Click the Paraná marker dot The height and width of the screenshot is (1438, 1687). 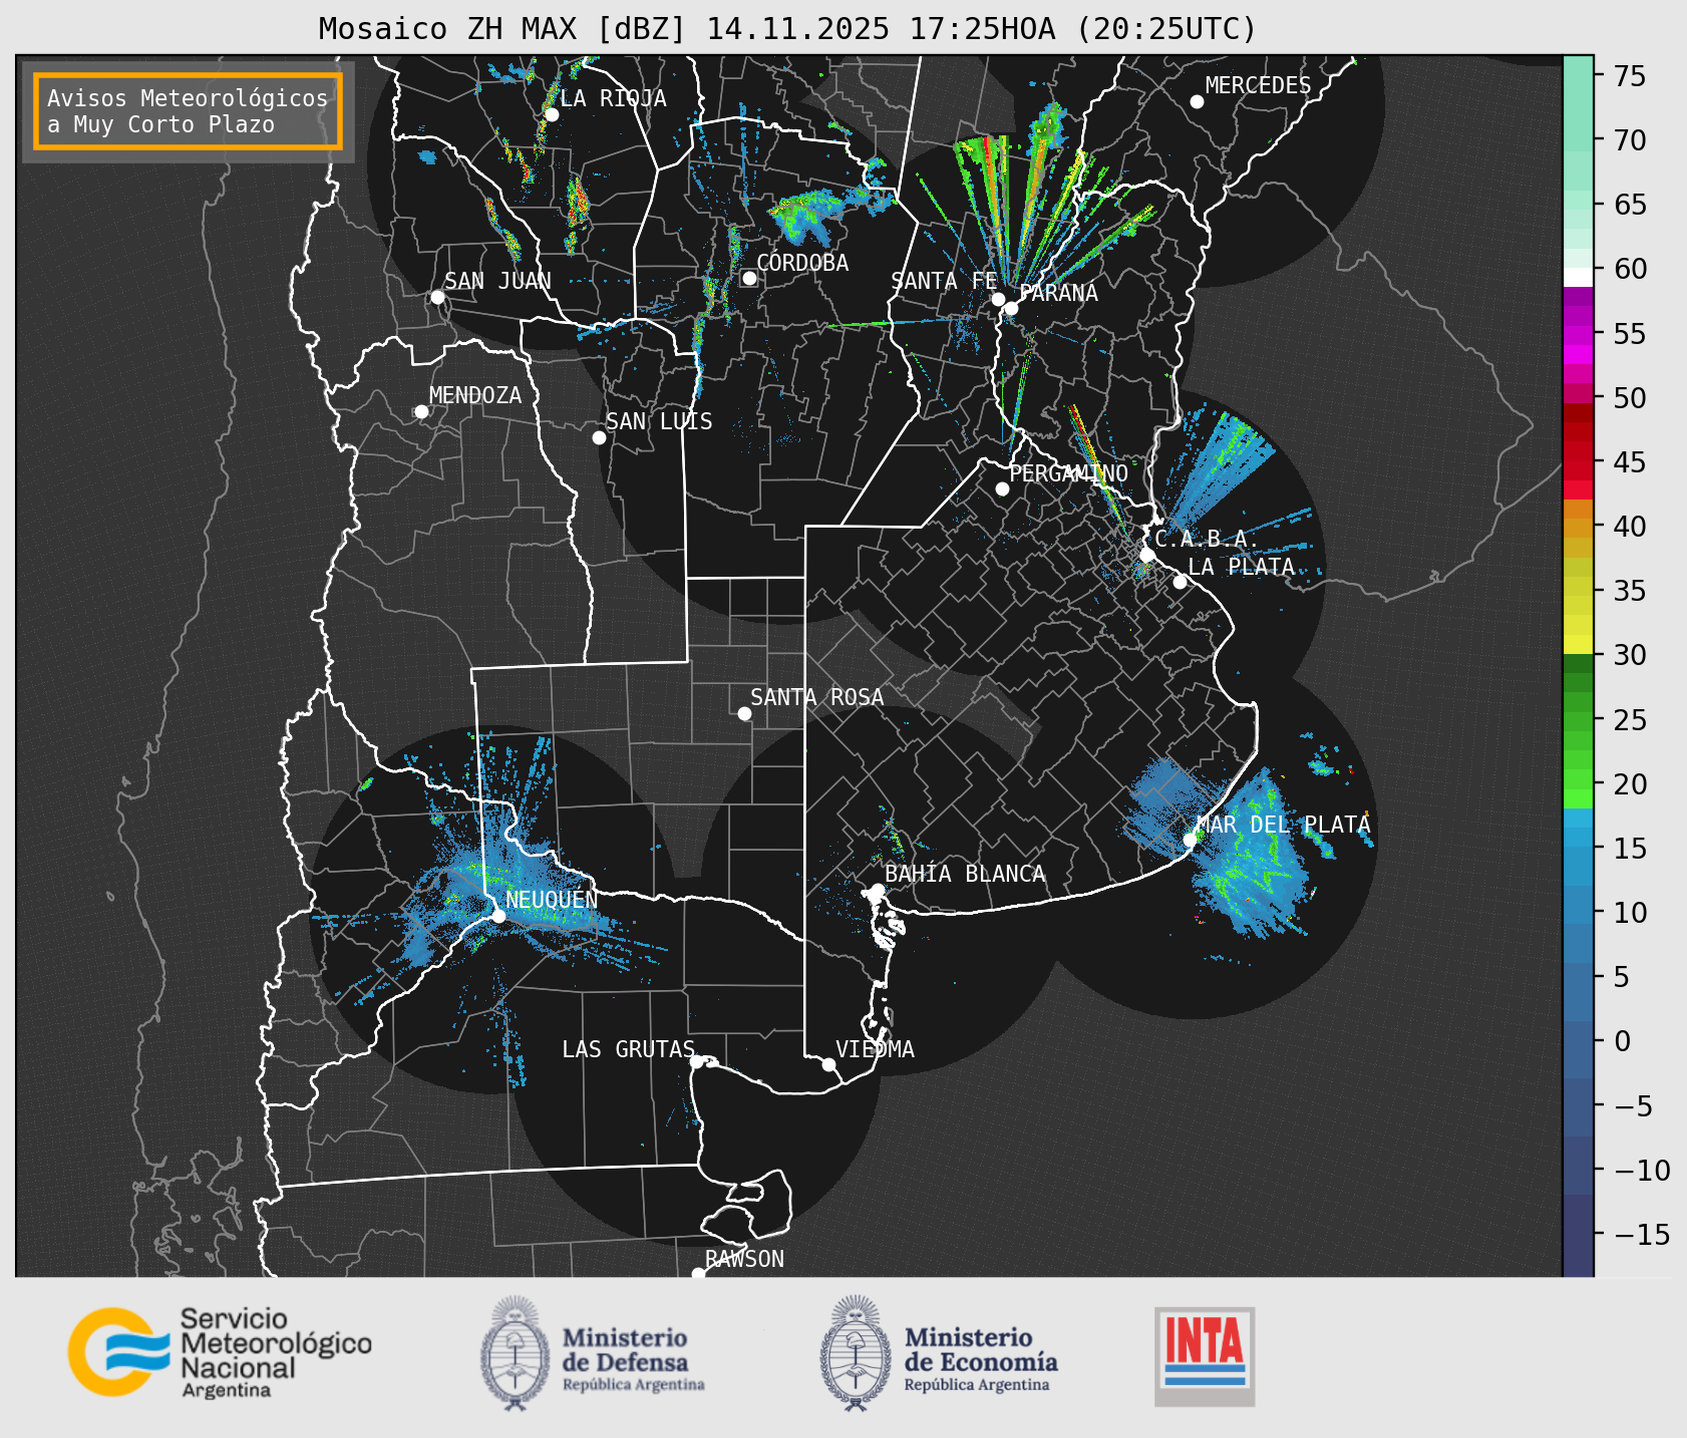point(1011,308)
